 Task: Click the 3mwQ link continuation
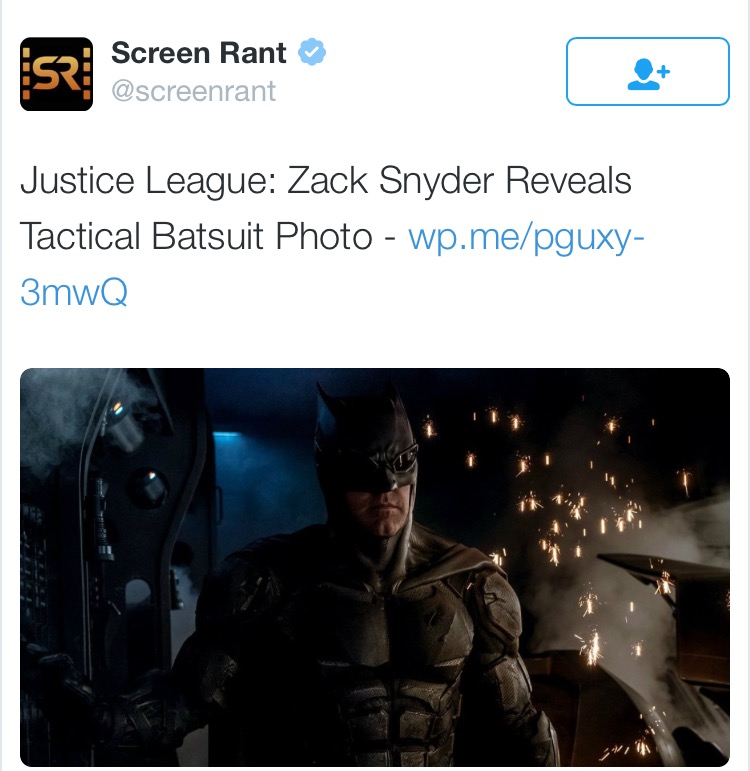(74, 293)
